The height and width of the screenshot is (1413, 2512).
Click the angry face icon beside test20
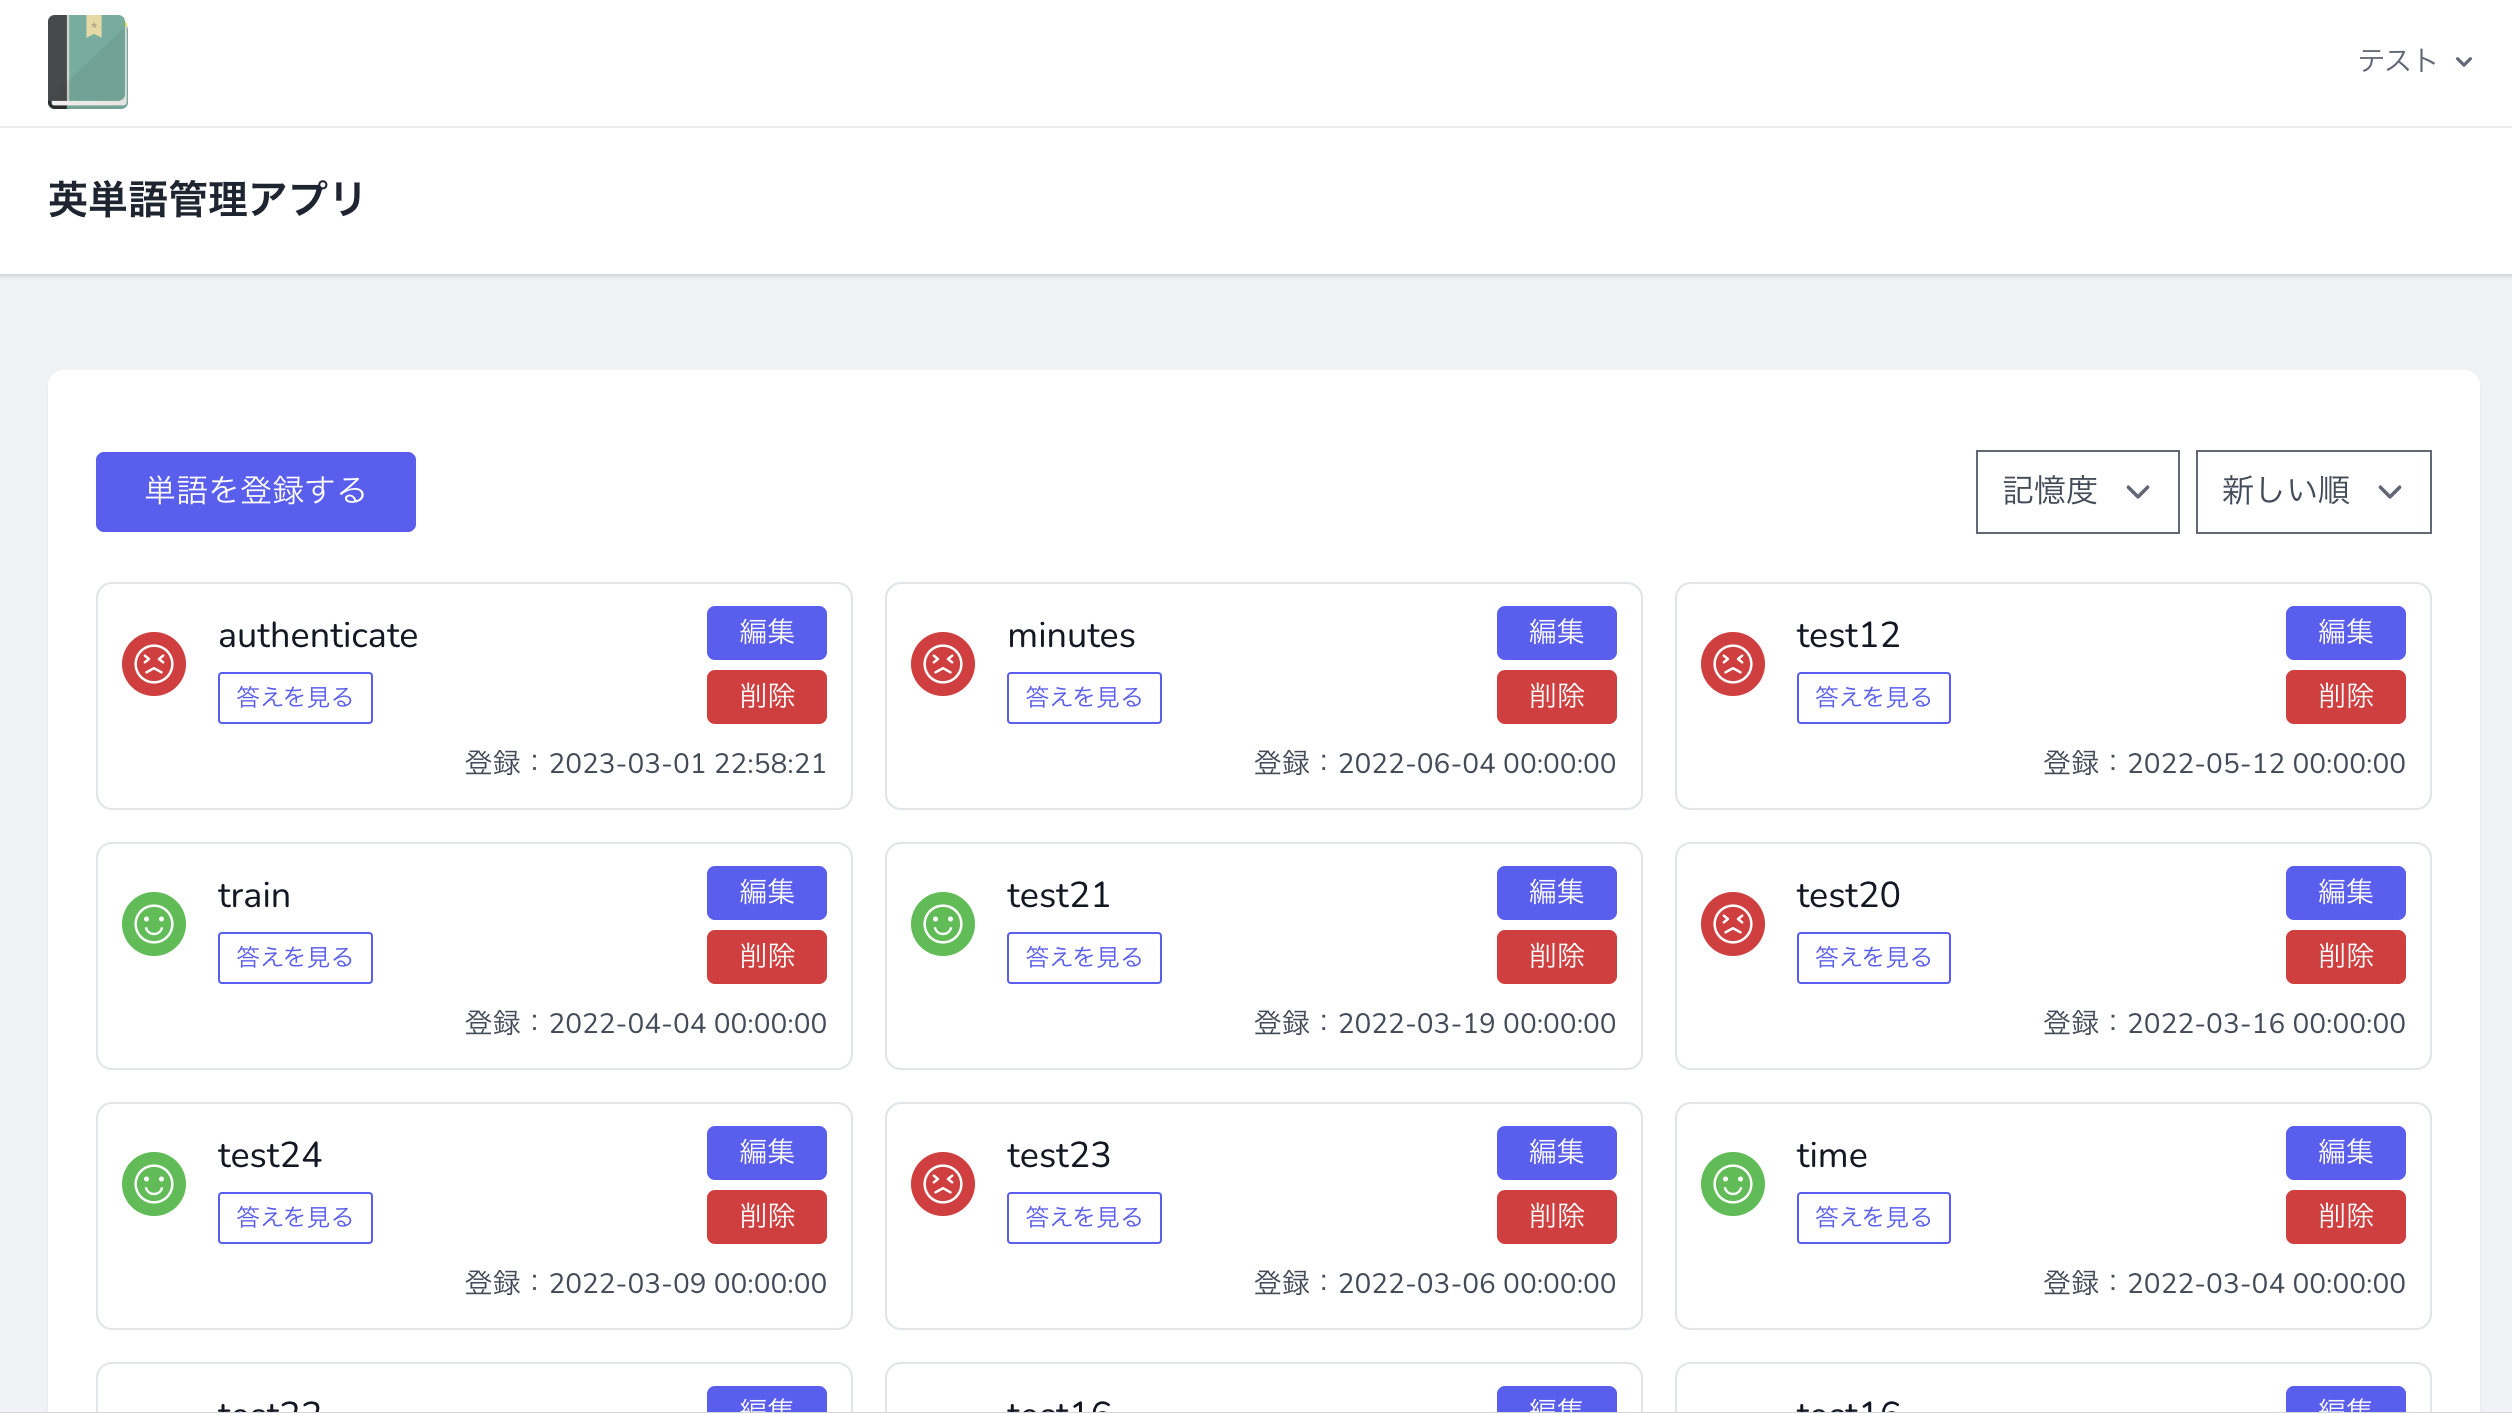tap(1733, 924)
